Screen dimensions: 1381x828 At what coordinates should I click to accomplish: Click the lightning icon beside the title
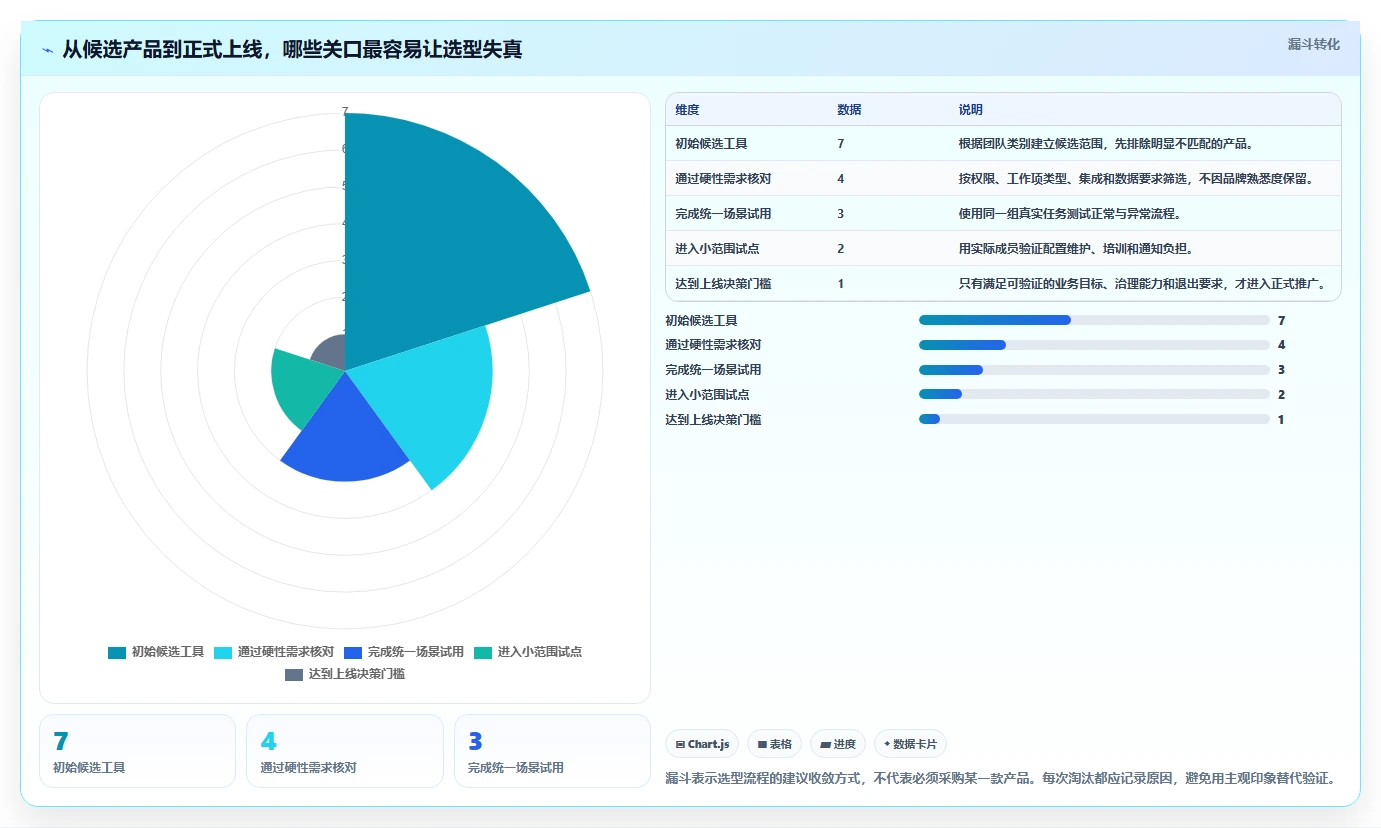[47, 50]
